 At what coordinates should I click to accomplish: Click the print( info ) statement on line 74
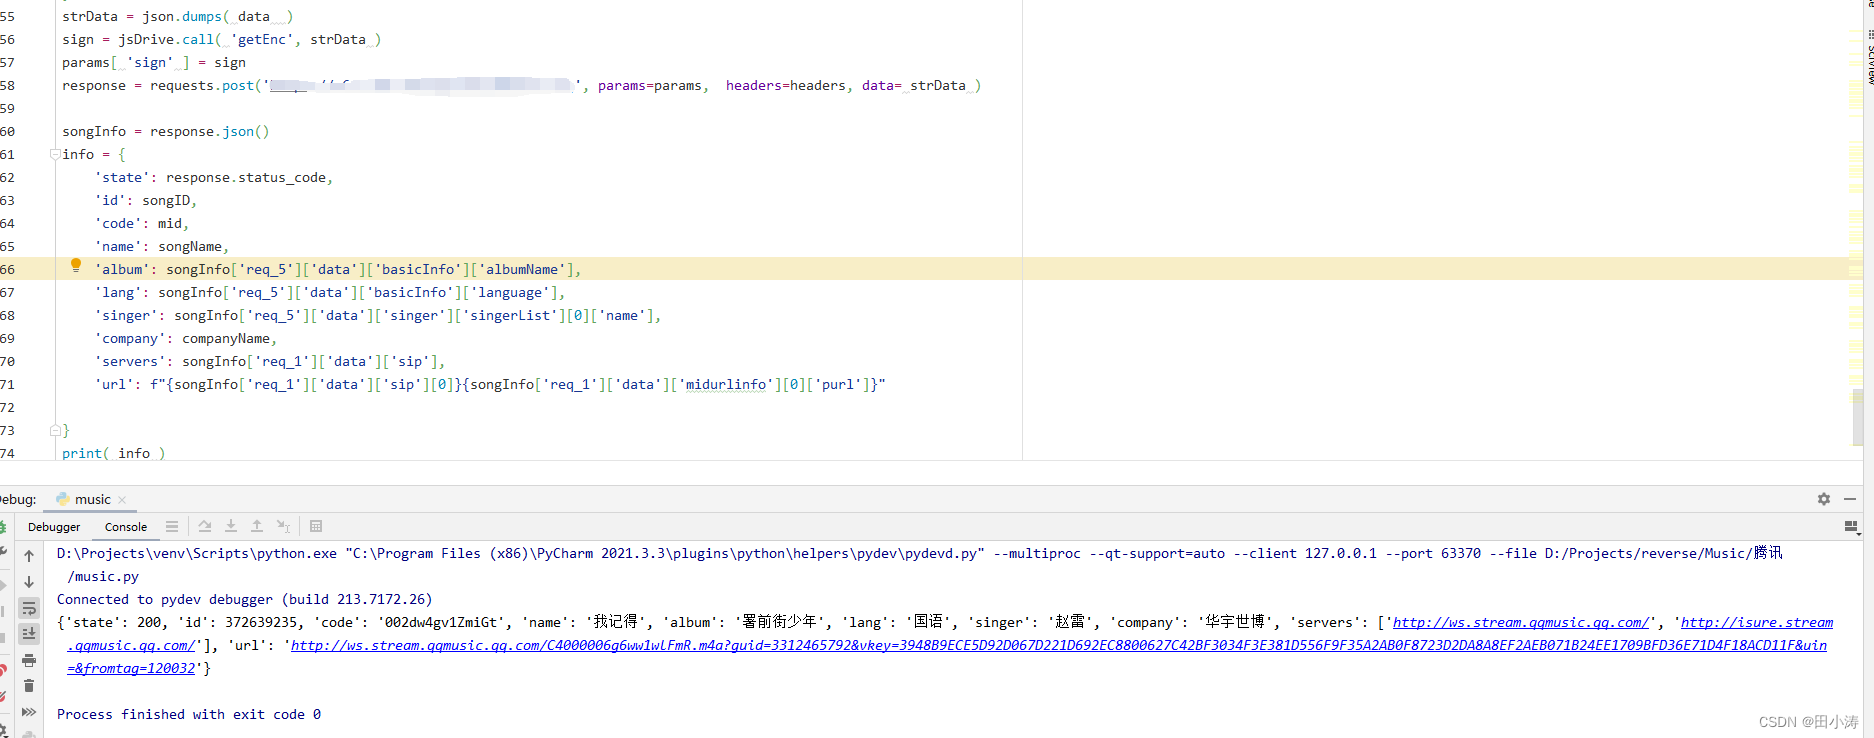click(113, 453)
